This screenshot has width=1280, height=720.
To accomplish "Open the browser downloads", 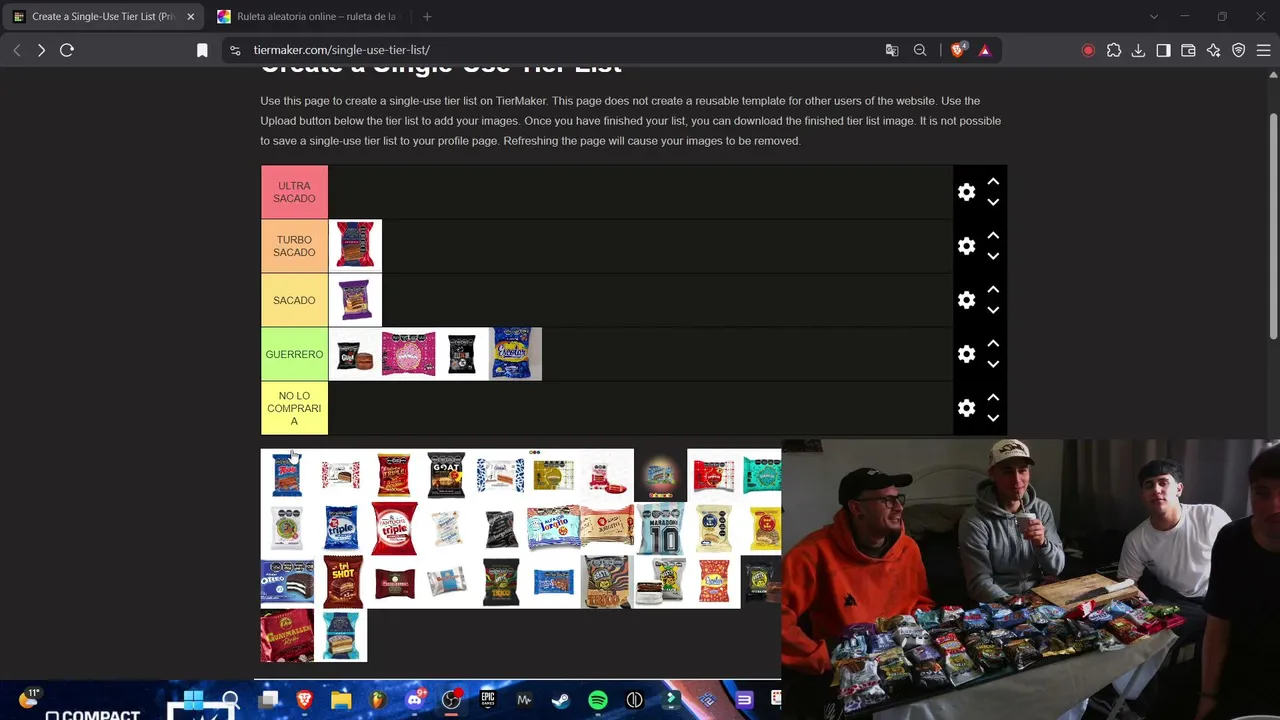I will [x=1138, y=50].
